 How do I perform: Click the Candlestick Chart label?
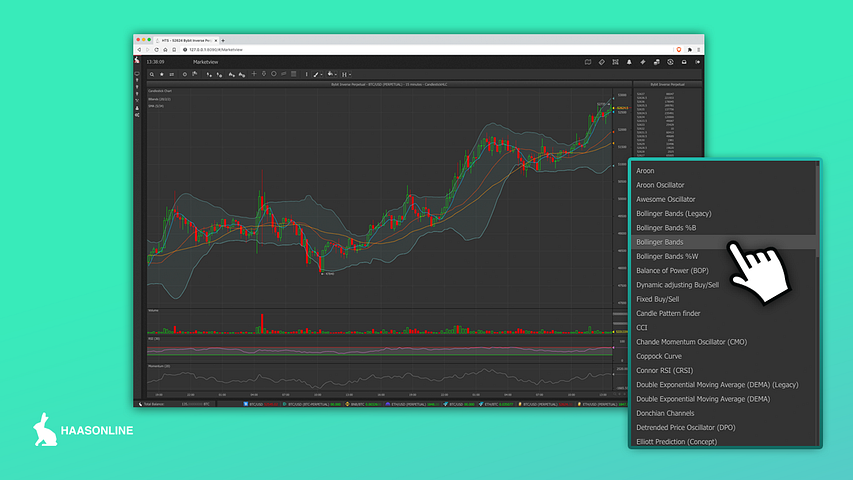tap(160, 91)
